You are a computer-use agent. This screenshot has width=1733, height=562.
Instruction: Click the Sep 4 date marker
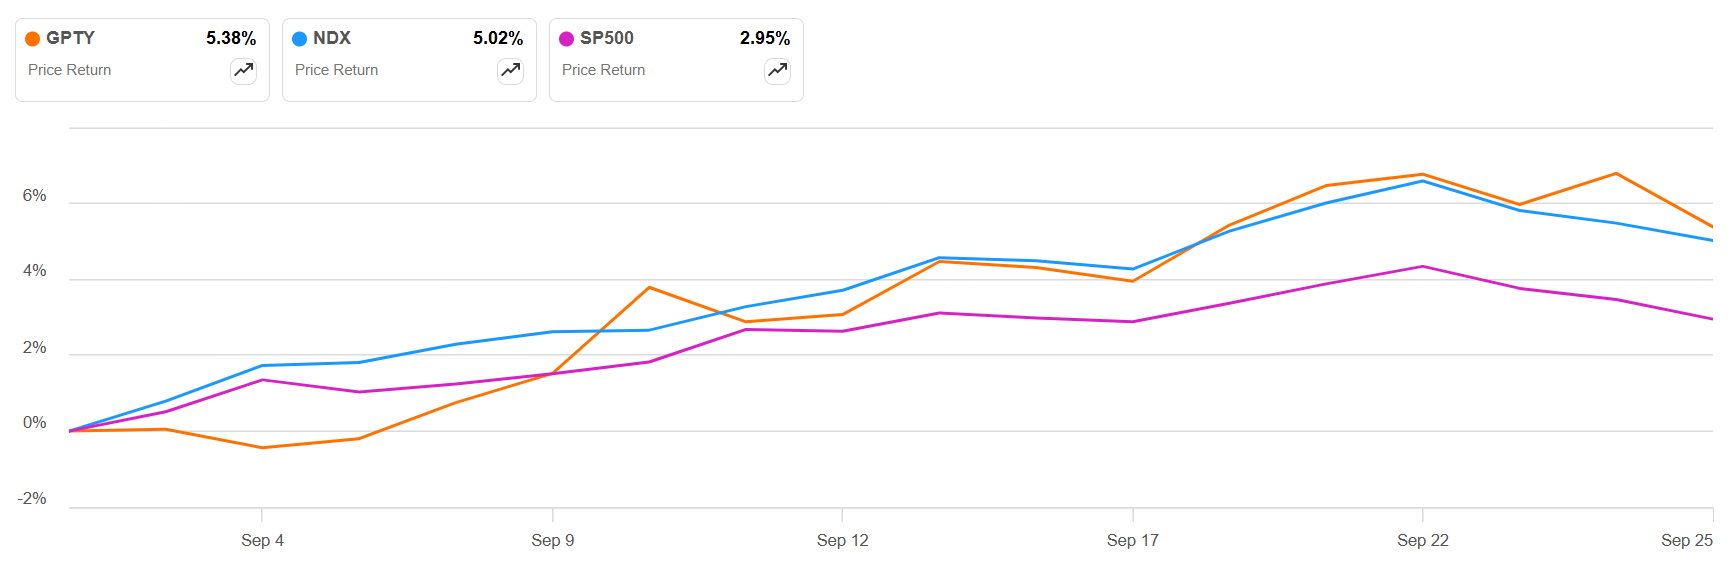[x=262, y=540]
